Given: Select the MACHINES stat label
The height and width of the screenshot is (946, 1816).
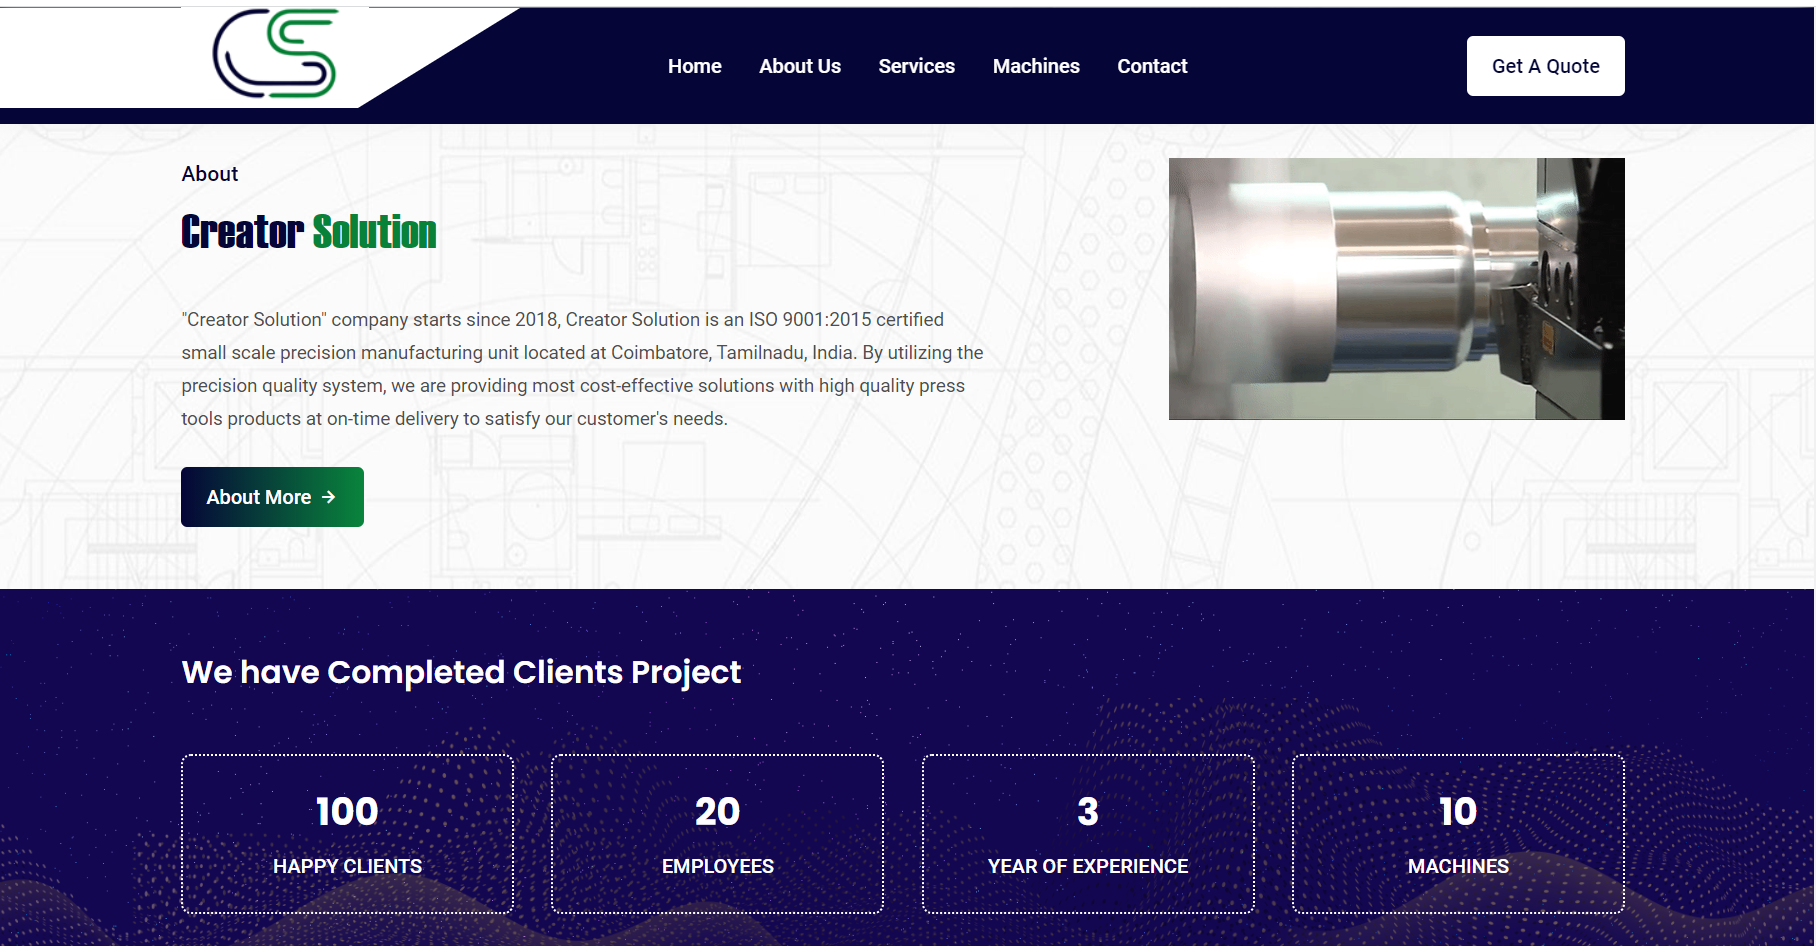Looking at the screenshot, I should coord(1457,866).
